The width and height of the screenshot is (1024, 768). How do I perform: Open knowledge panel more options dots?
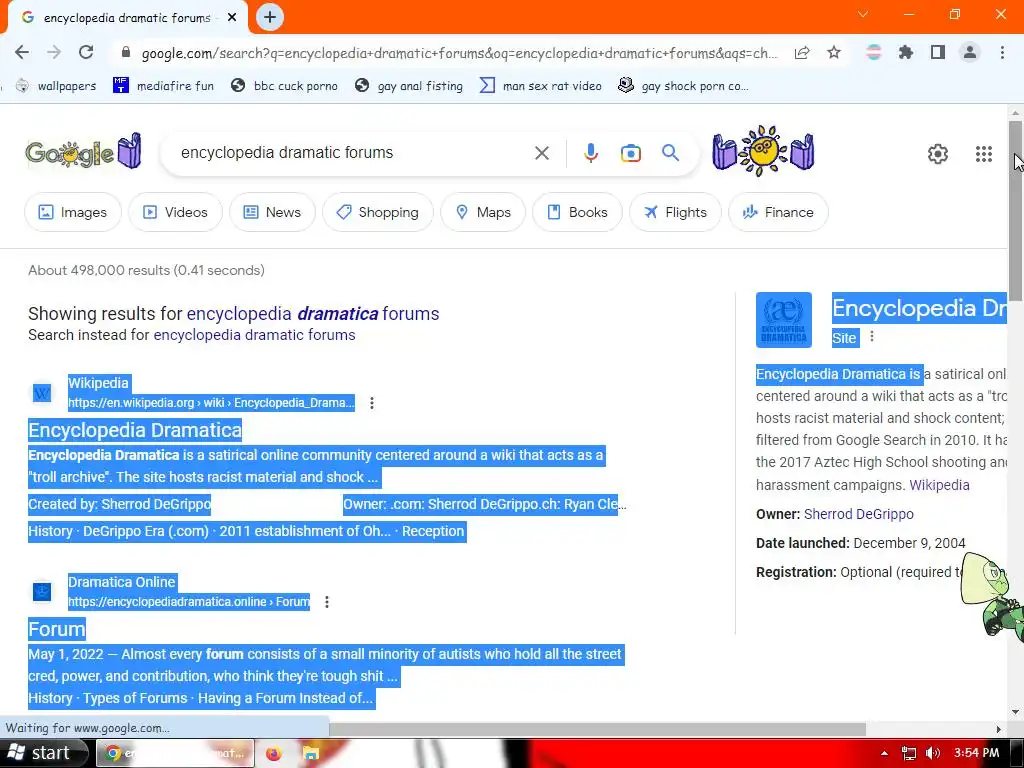[872, 337]
